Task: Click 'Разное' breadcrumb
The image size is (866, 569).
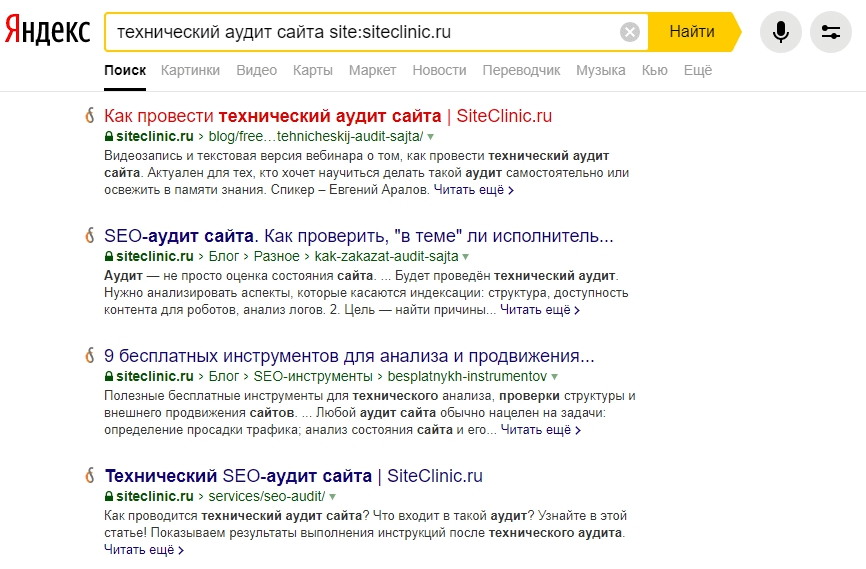Action: pyautogui.click(x=277, y=256)
